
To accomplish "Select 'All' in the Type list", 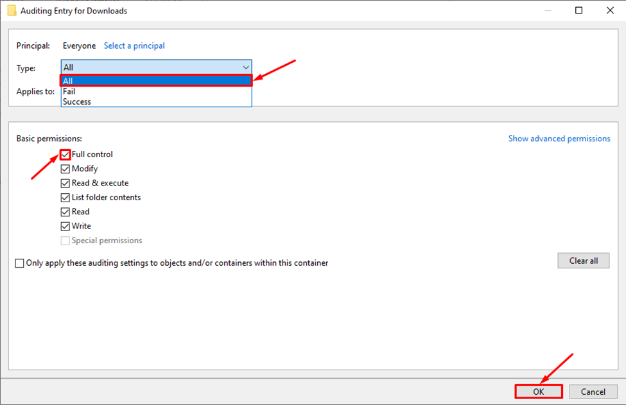I will click(156, 81).
